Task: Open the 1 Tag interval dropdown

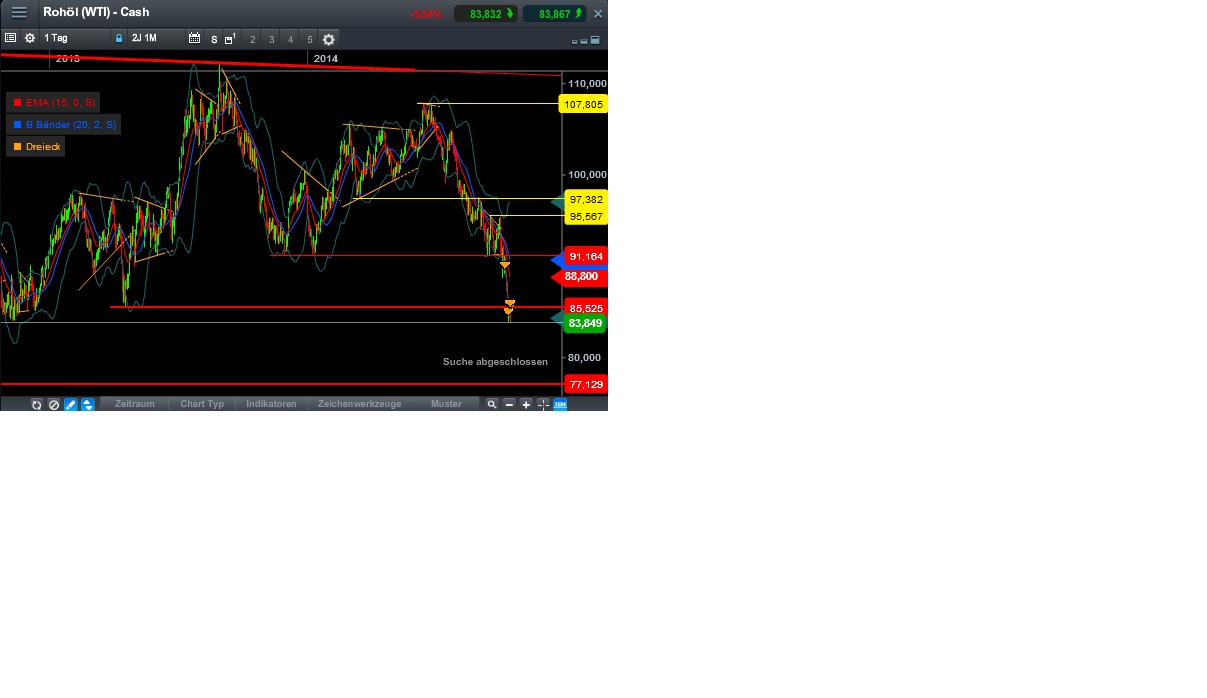Action: point(57,38)
